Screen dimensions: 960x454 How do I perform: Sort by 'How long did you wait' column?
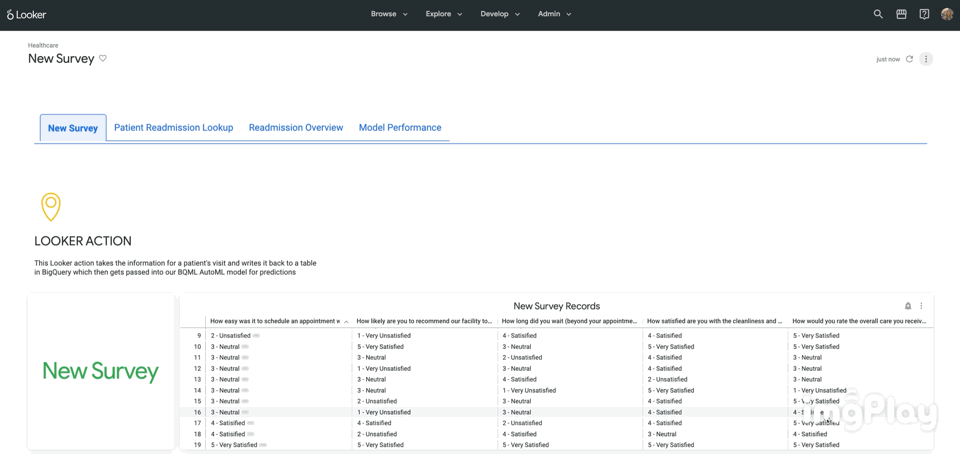pos(569,321)
